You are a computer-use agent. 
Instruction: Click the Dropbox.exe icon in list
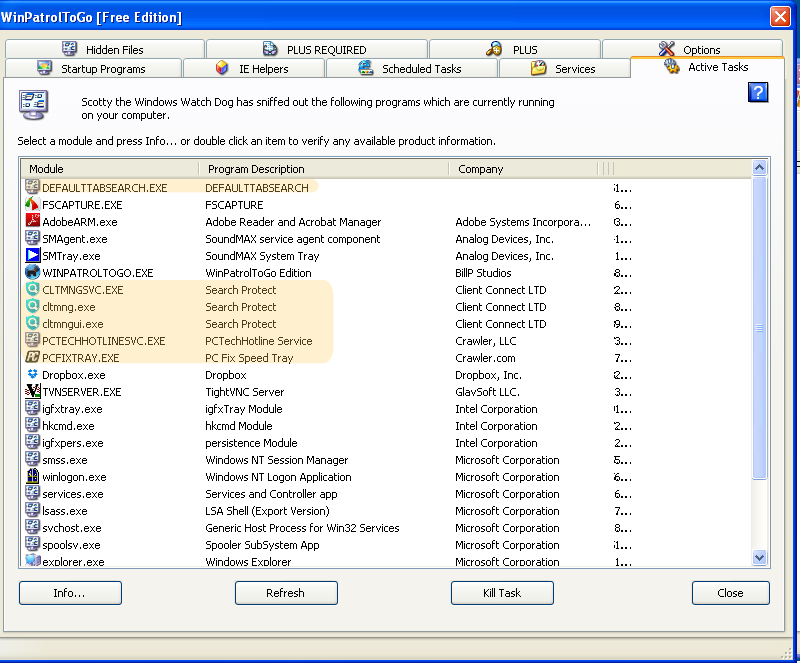tap(33, 375)
